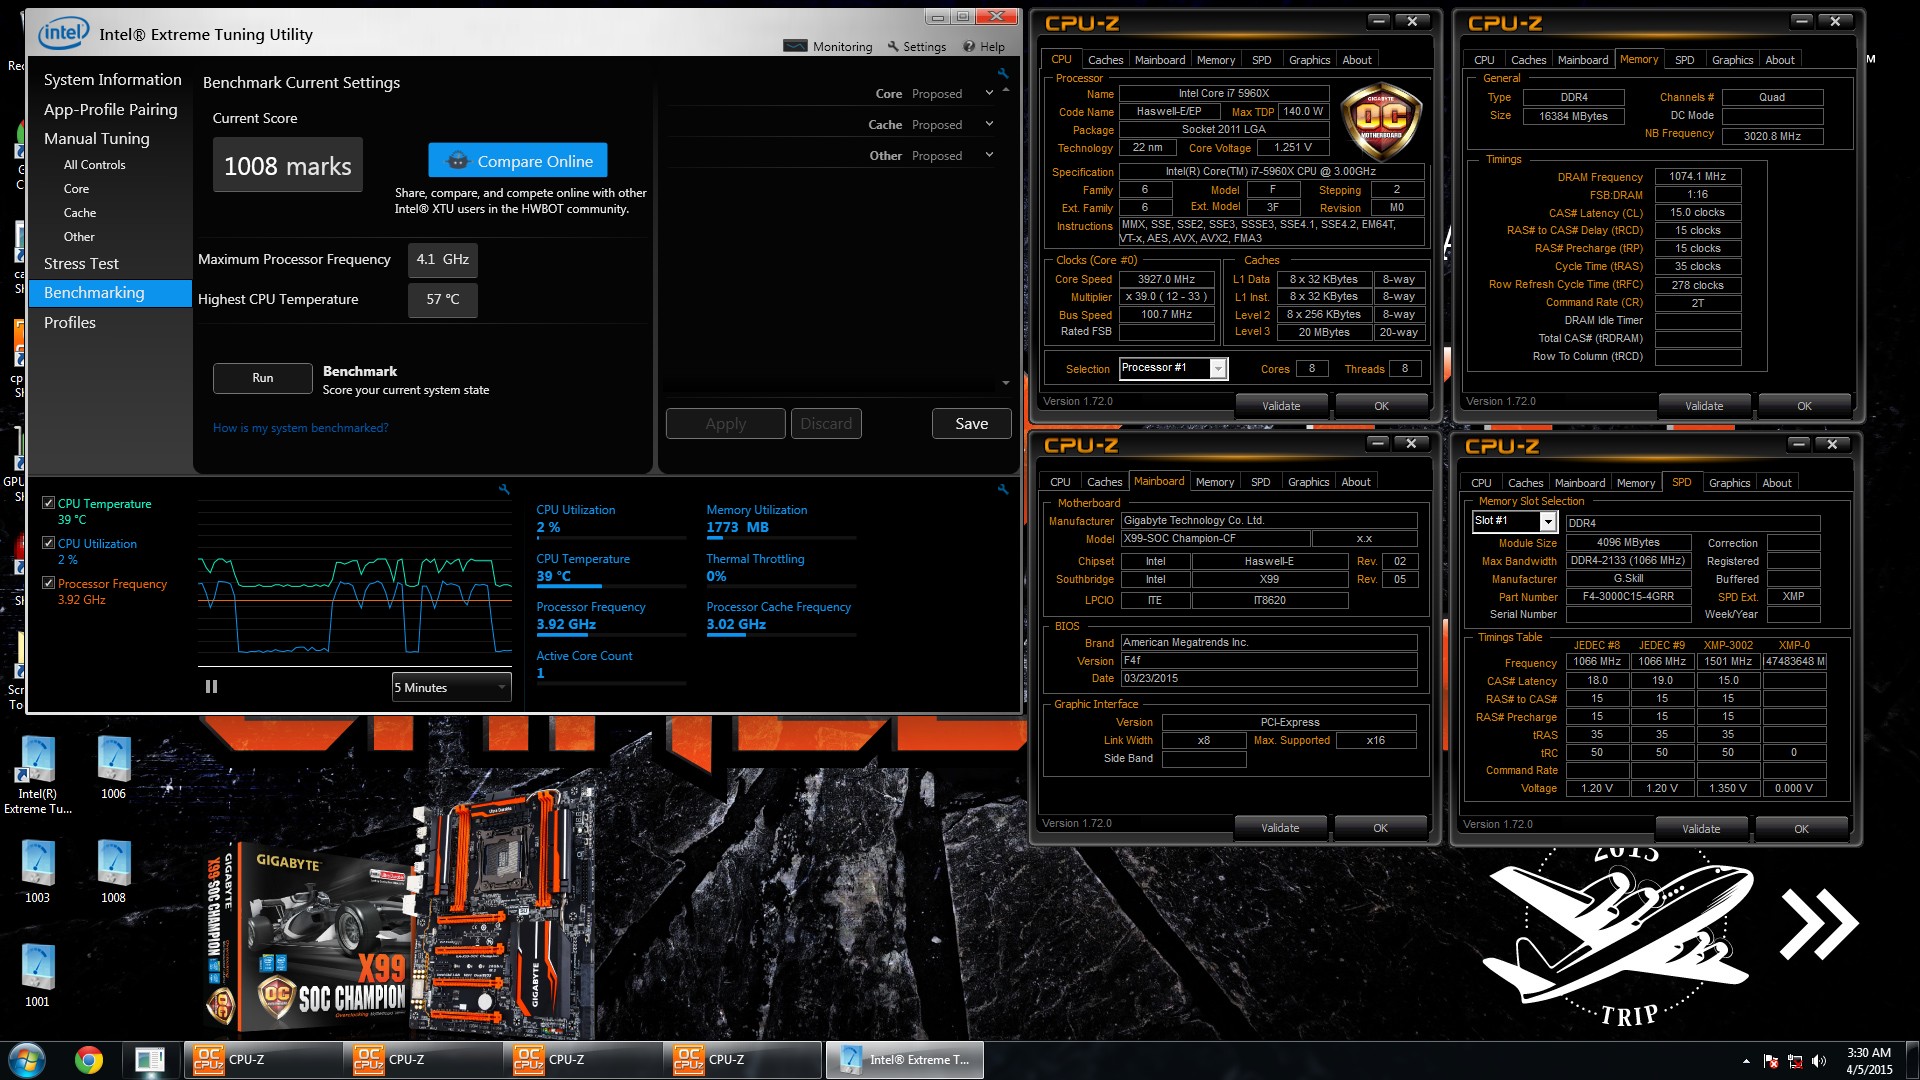Viewport: 1920px width, 1080px height.
Task: Select desktop file 1001
Action: click(37, 976)
